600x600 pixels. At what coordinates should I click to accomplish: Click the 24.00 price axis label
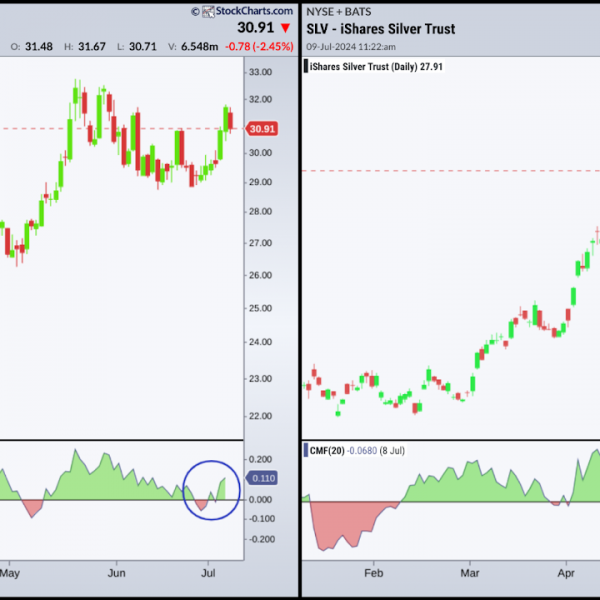261,342
